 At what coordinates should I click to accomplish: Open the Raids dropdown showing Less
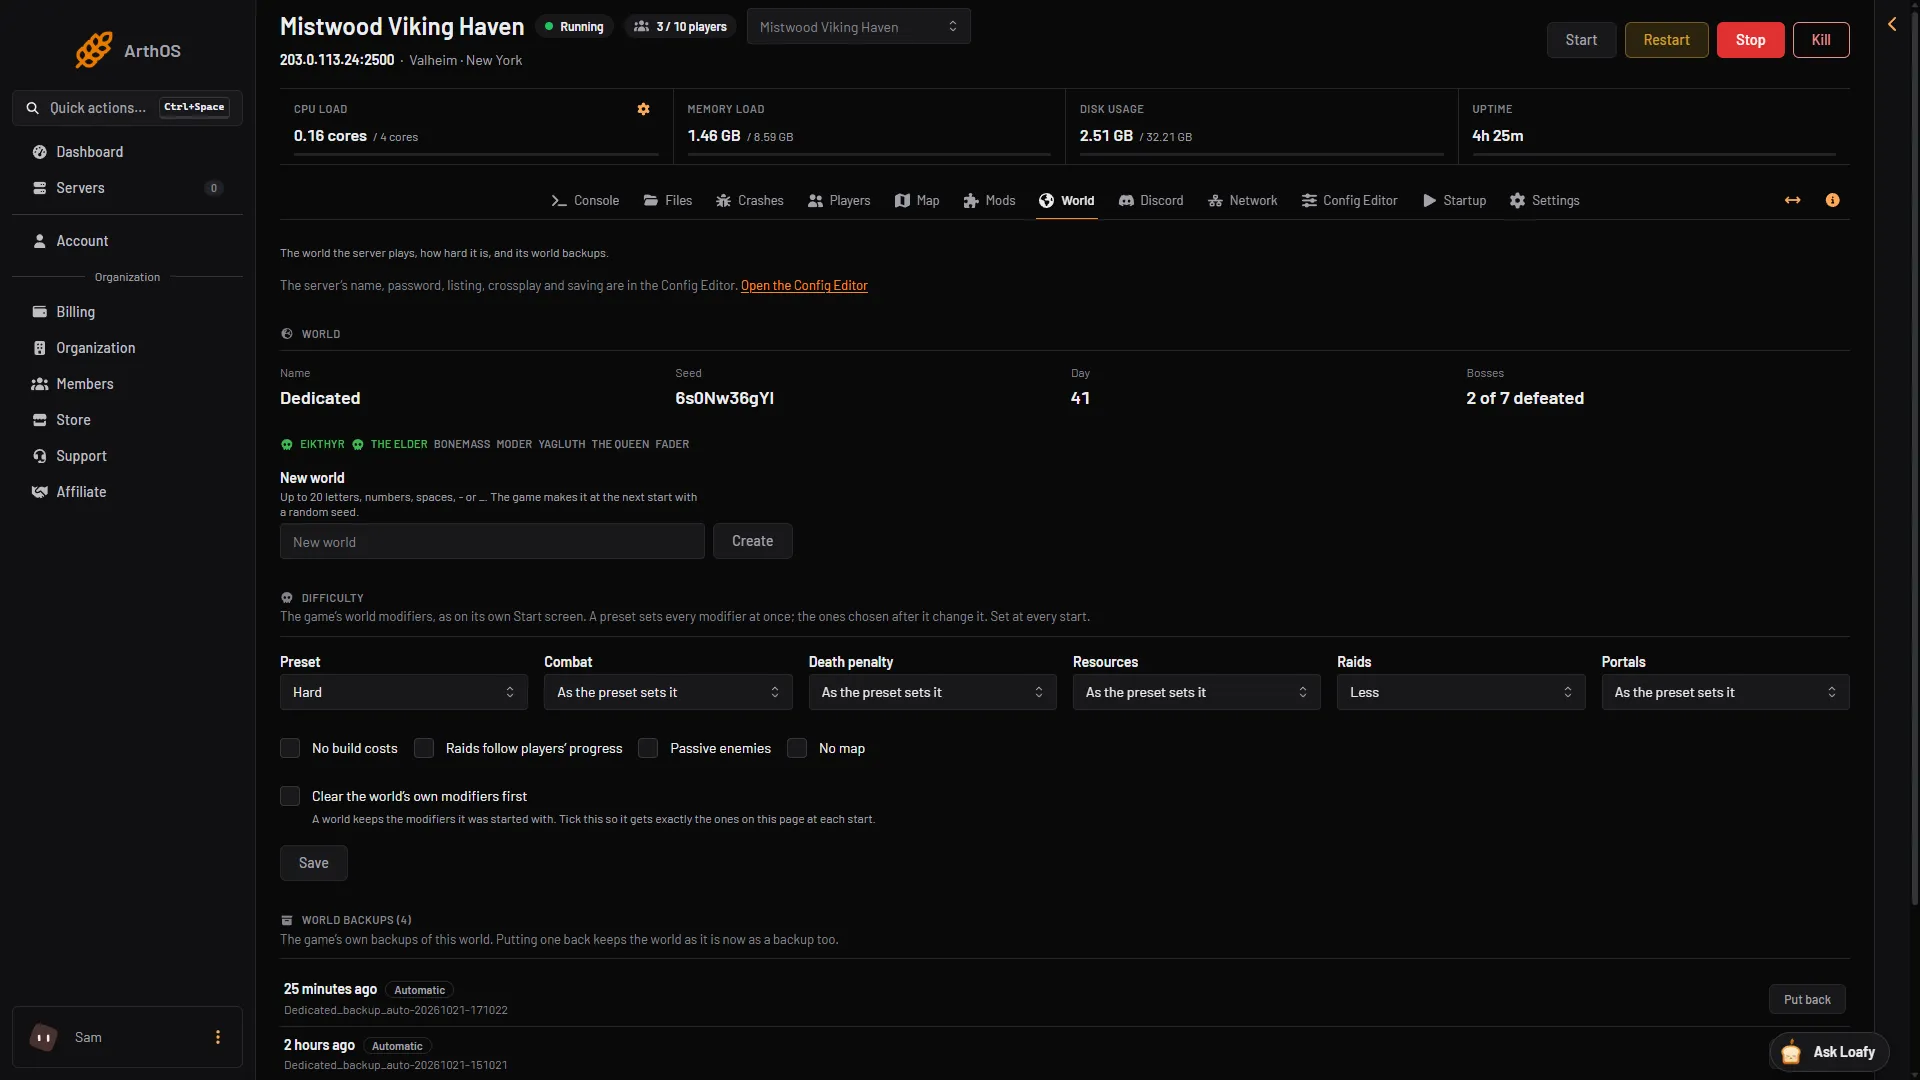coord(1461,692)
